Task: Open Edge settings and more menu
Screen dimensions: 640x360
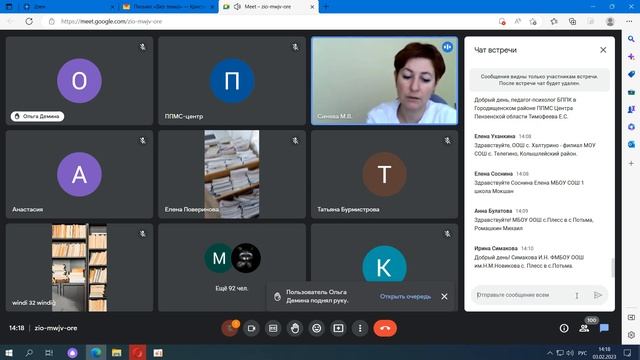Action: click(629, 22)
